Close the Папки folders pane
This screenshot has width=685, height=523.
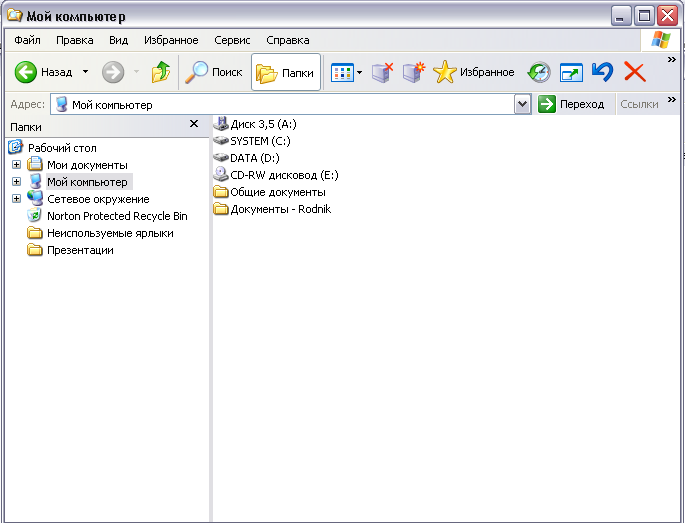coord(194,124)
